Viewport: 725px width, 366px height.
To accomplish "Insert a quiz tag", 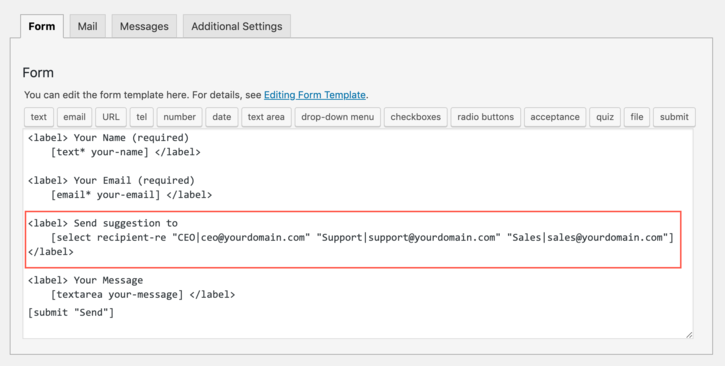I will point(605,117).
